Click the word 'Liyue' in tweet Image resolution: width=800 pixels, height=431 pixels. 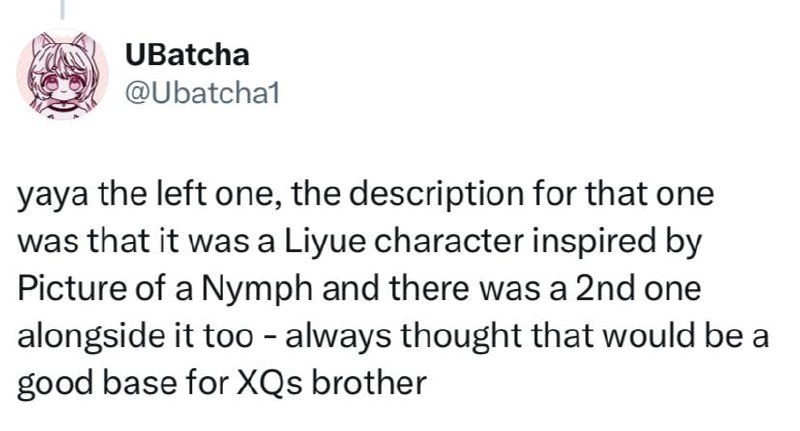coord(324,241)
